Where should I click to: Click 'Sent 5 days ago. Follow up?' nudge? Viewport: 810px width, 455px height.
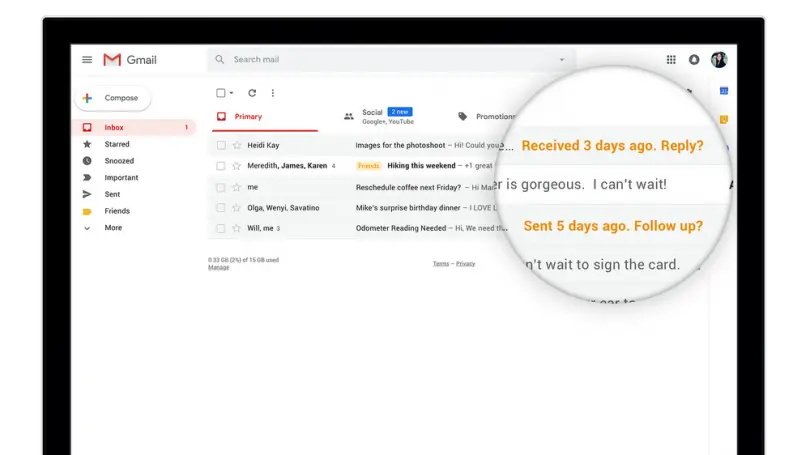[x=613, y=226]
